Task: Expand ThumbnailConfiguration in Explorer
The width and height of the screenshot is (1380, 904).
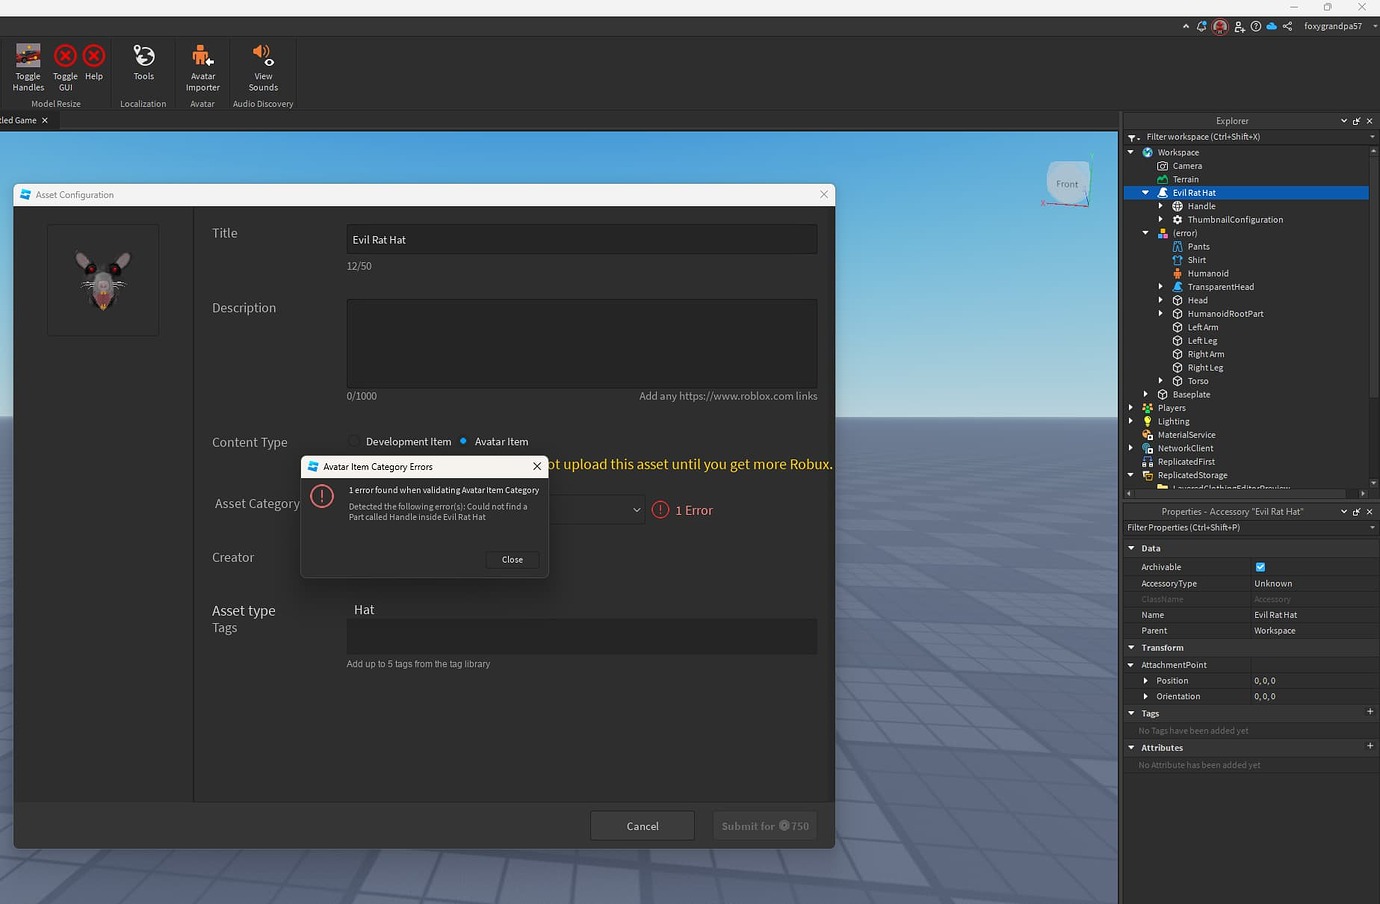Action: (1160, 220)
